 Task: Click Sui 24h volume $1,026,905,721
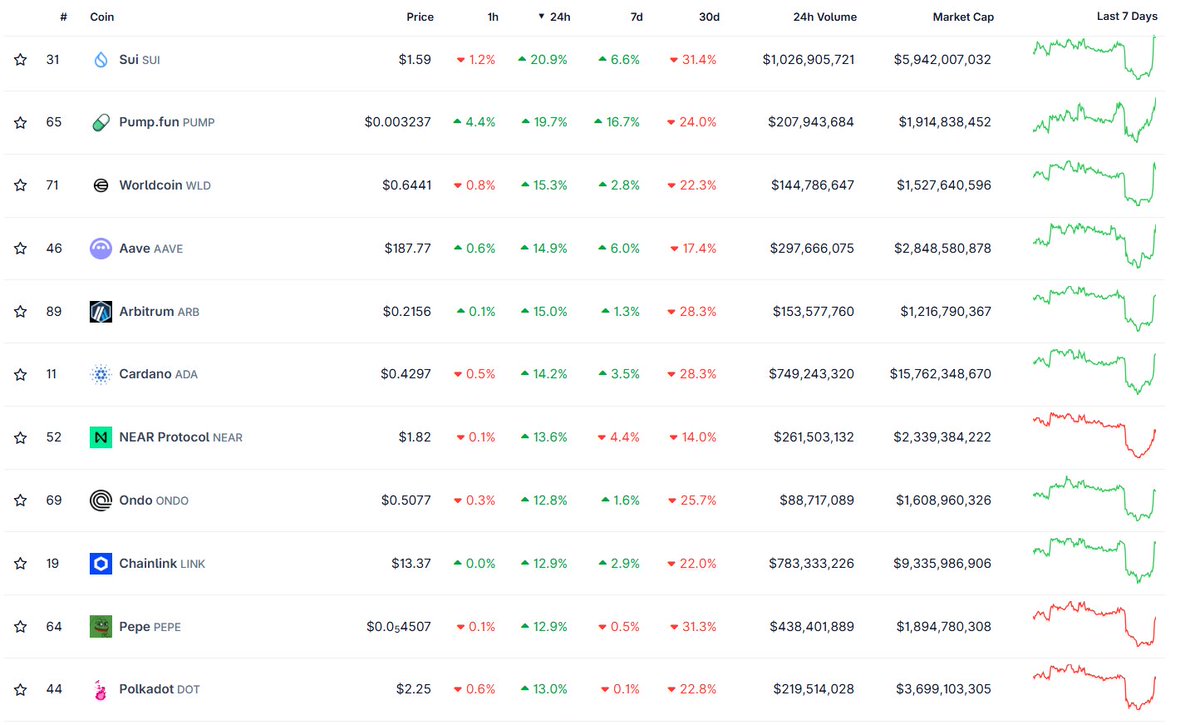click(808, 60)
